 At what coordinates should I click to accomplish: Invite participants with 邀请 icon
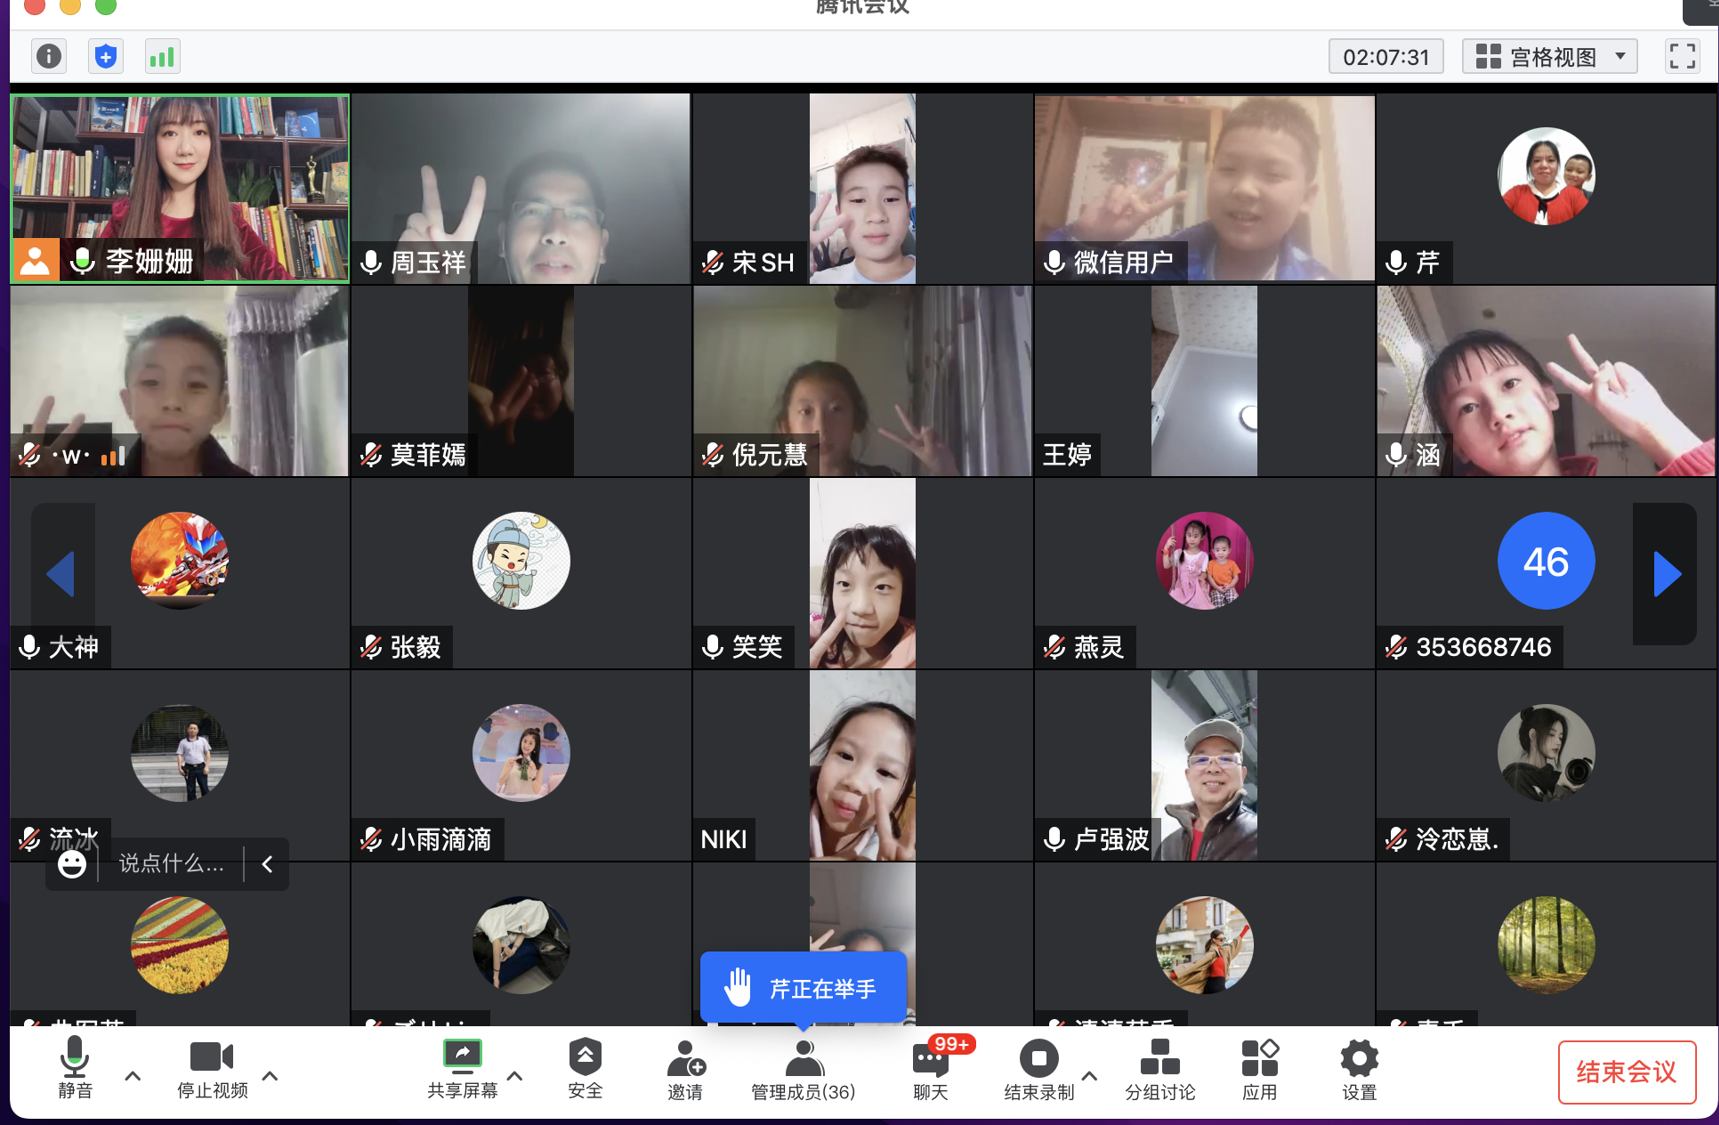click(685, 1069)
